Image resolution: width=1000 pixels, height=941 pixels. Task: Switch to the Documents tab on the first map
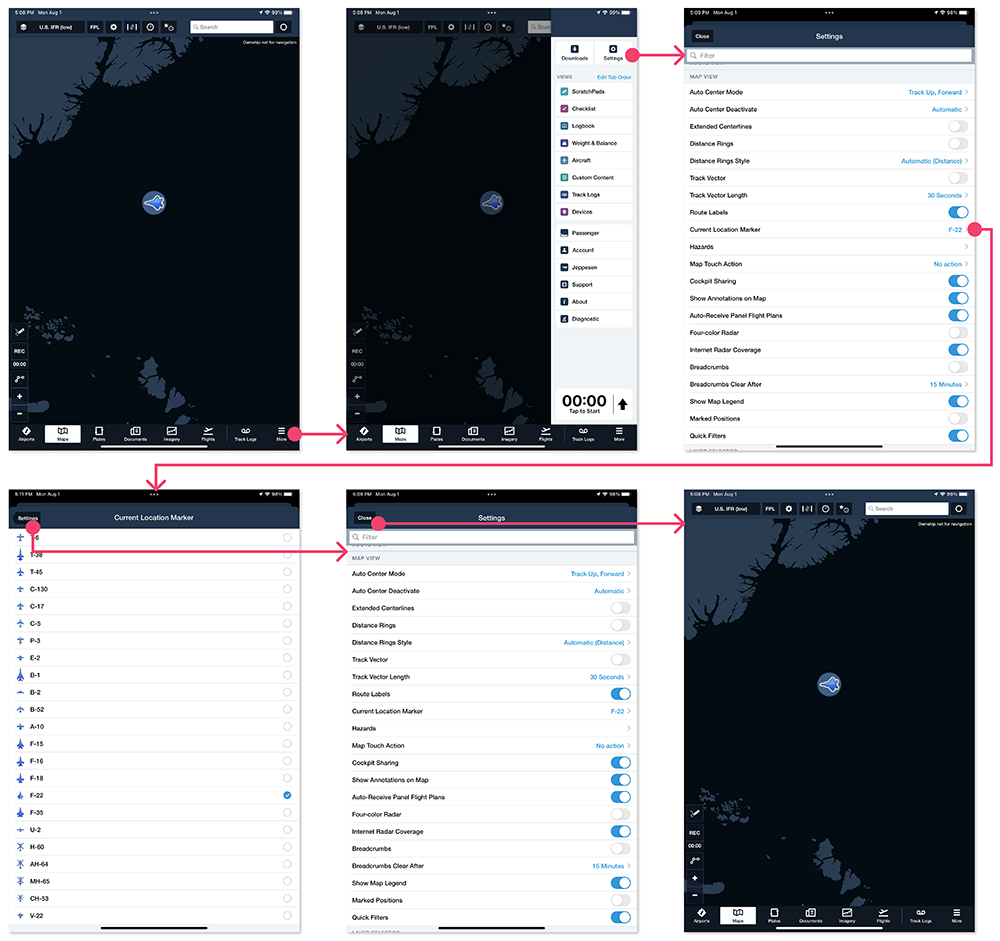coord(135,434)
